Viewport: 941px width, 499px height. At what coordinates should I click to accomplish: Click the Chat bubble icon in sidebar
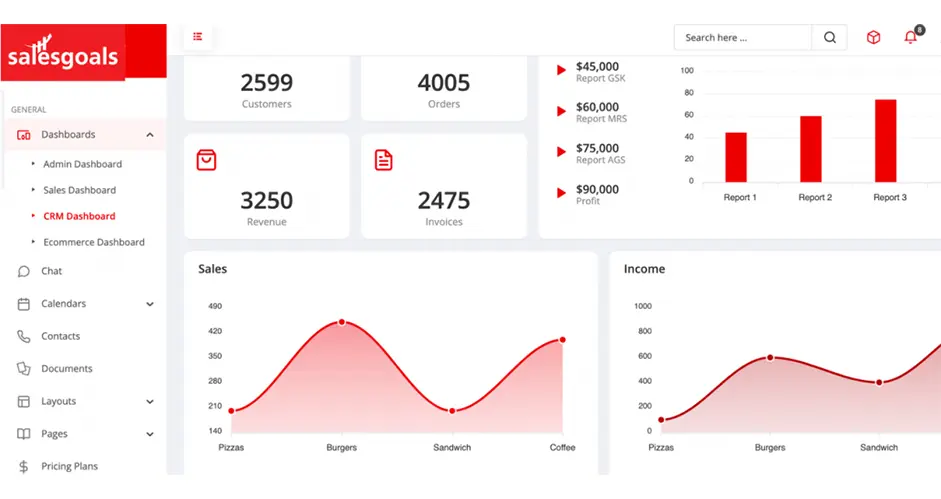(24, 271)
